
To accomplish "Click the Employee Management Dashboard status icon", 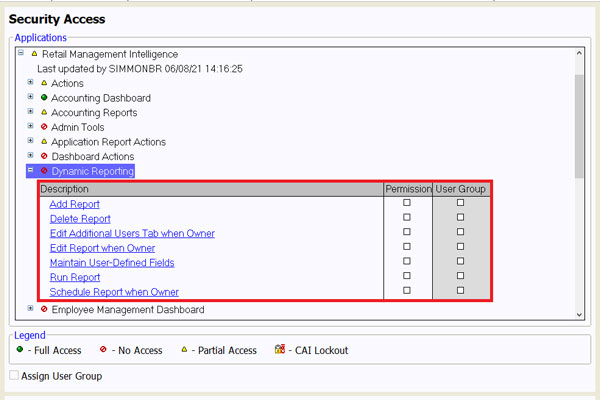I will pos(44,310).
